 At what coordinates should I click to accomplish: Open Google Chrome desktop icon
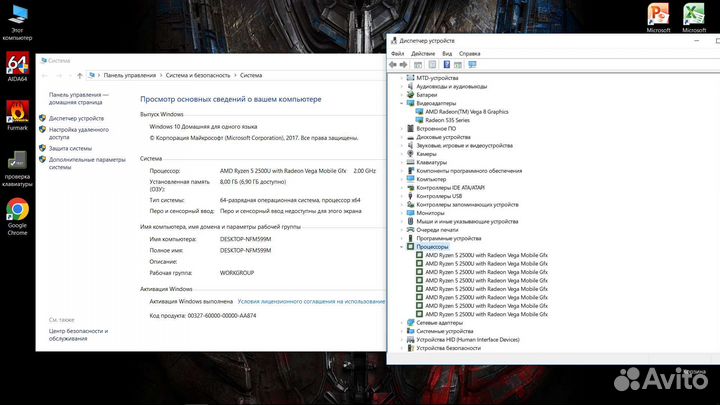click(17, 217)
